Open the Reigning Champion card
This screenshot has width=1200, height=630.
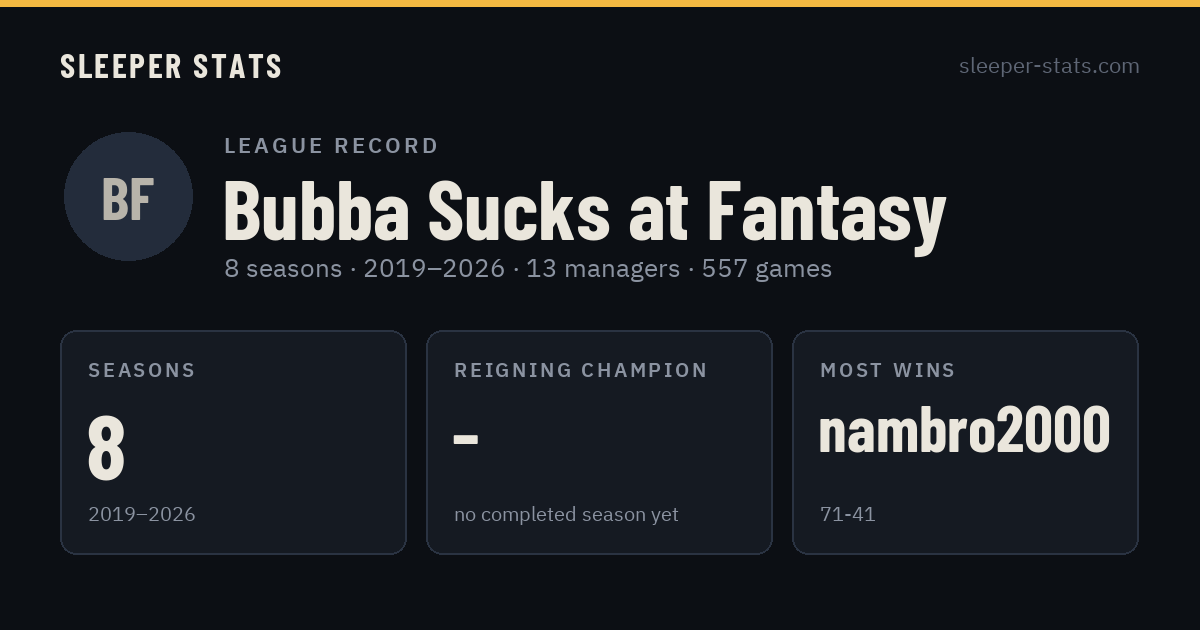(599, 442)
